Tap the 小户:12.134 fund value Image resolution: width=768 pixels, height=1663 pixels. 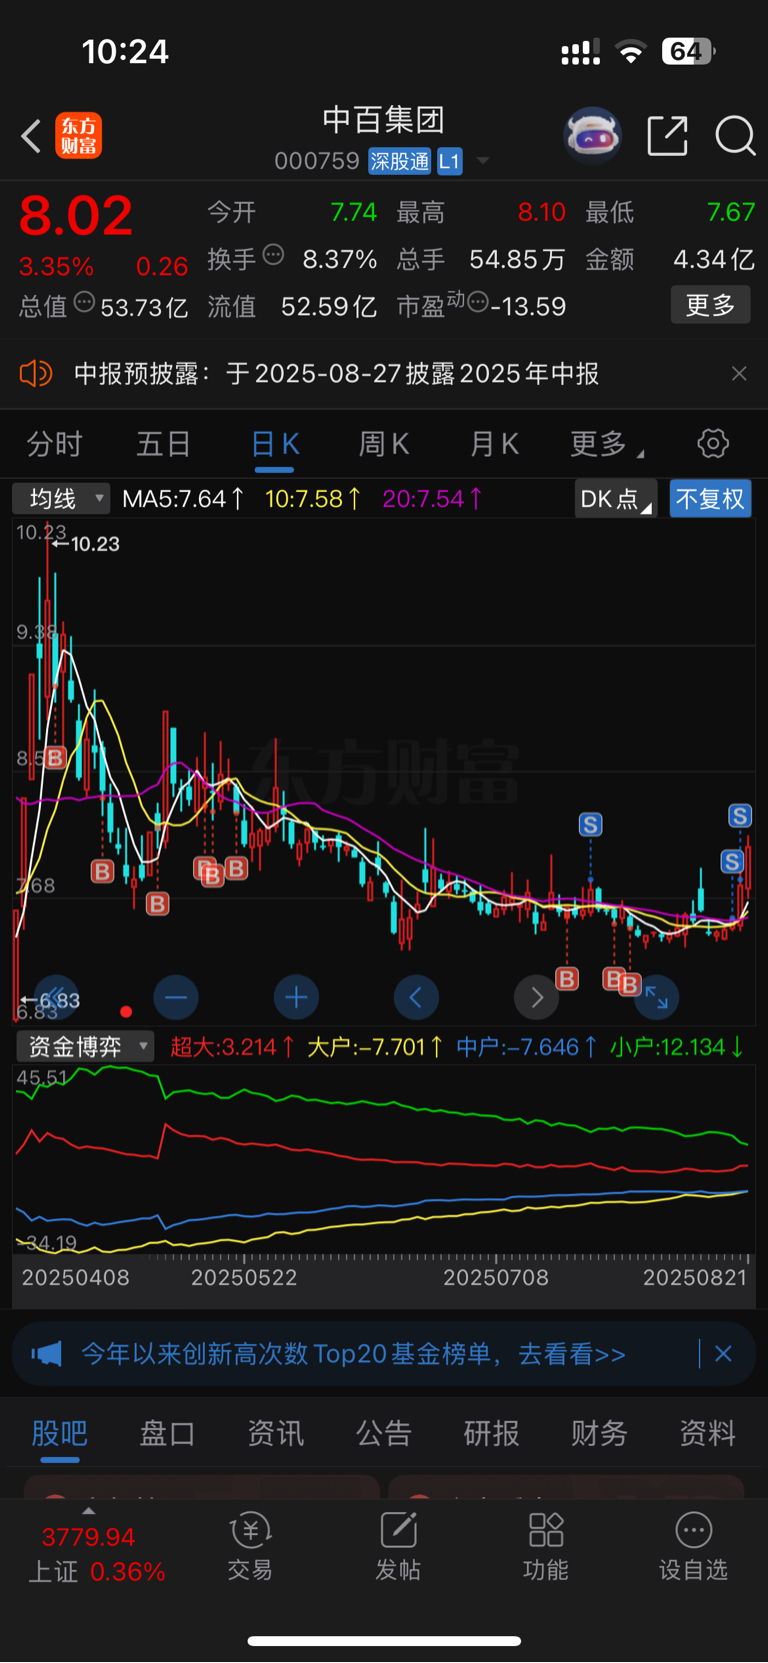(676, 1047)
